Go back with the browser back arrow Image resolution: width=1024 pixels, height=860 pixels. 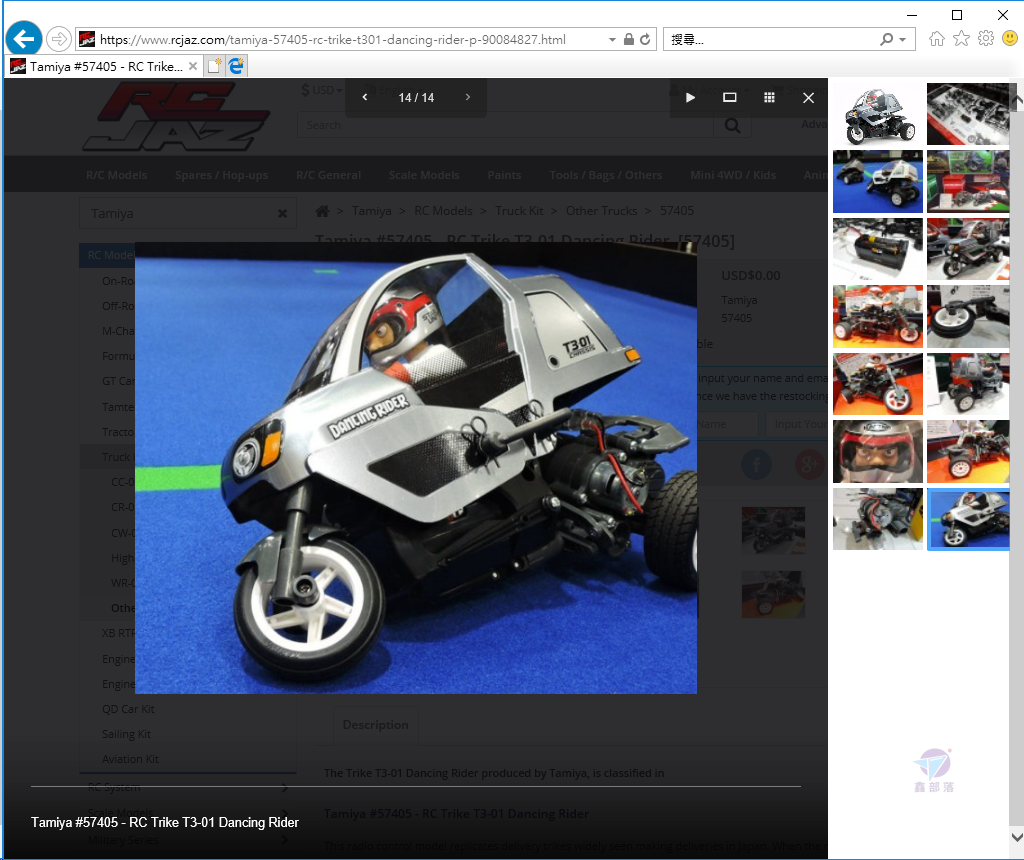tap(24, 39)
